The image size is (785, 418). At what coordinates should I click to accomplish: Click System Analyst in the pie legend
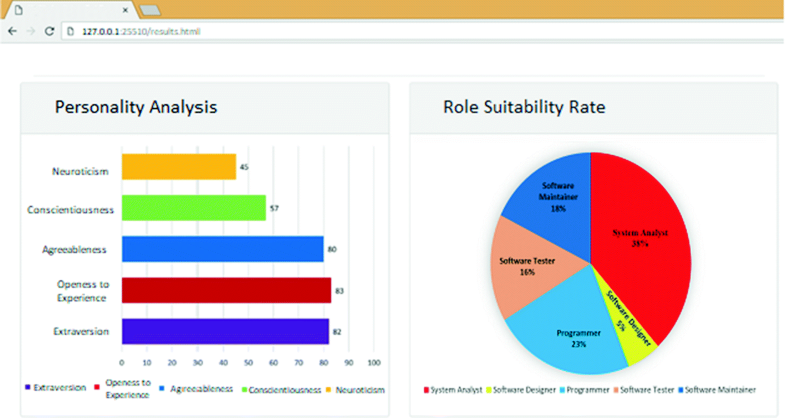click(453, 389)
